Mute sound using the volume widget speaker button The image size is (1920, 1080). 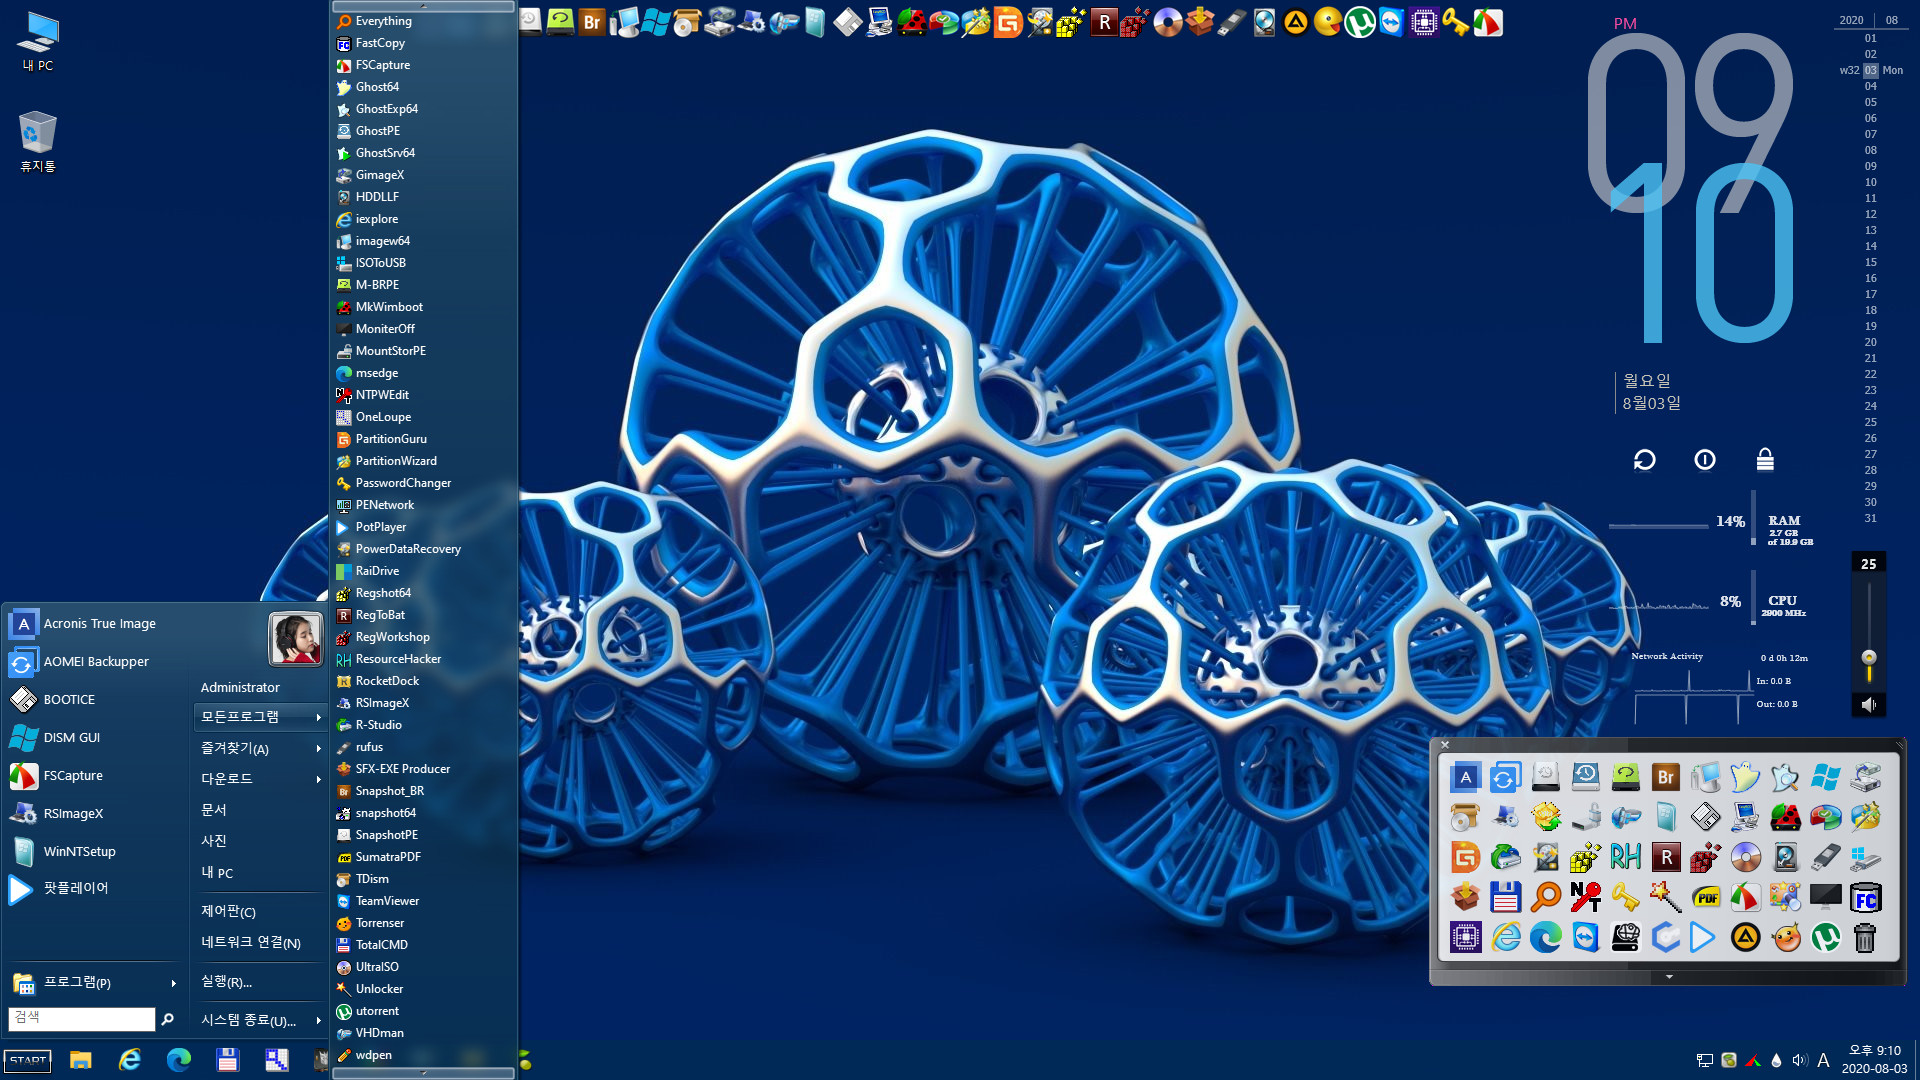click(x=1868, y=704)
